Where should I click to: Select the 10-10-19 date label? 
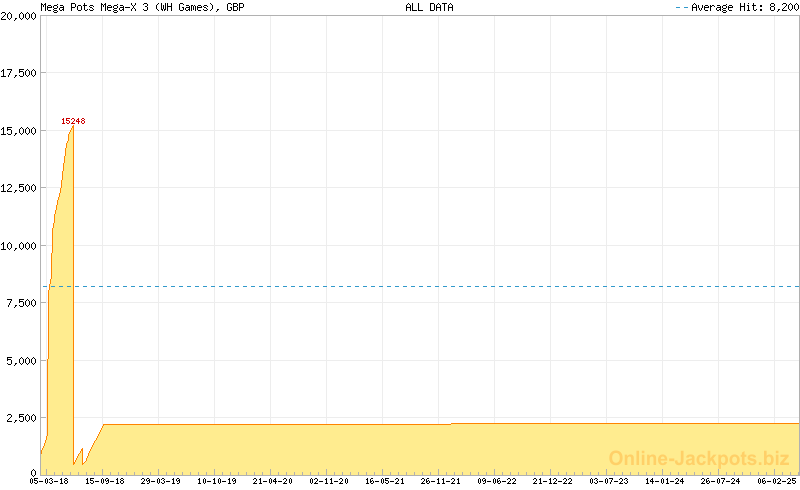pyautogui.click(x=217, y=481)
